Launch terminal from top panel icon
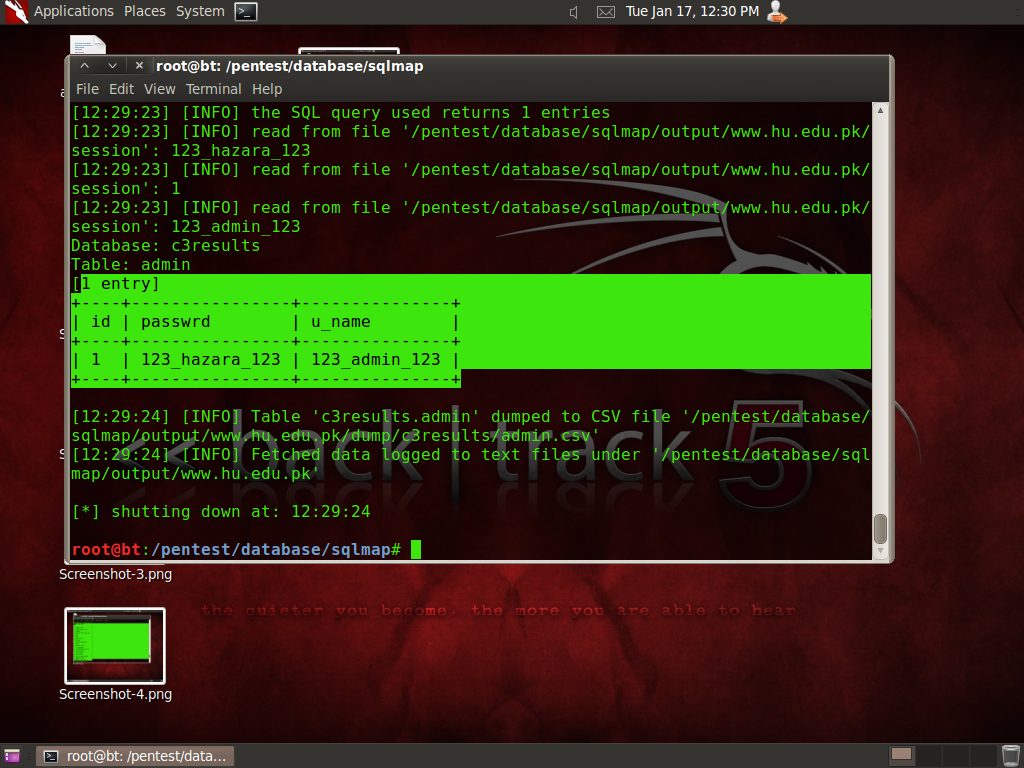The height and width of the screenshot is (768, 1024). pyautogui.click(x=246, y=12)
